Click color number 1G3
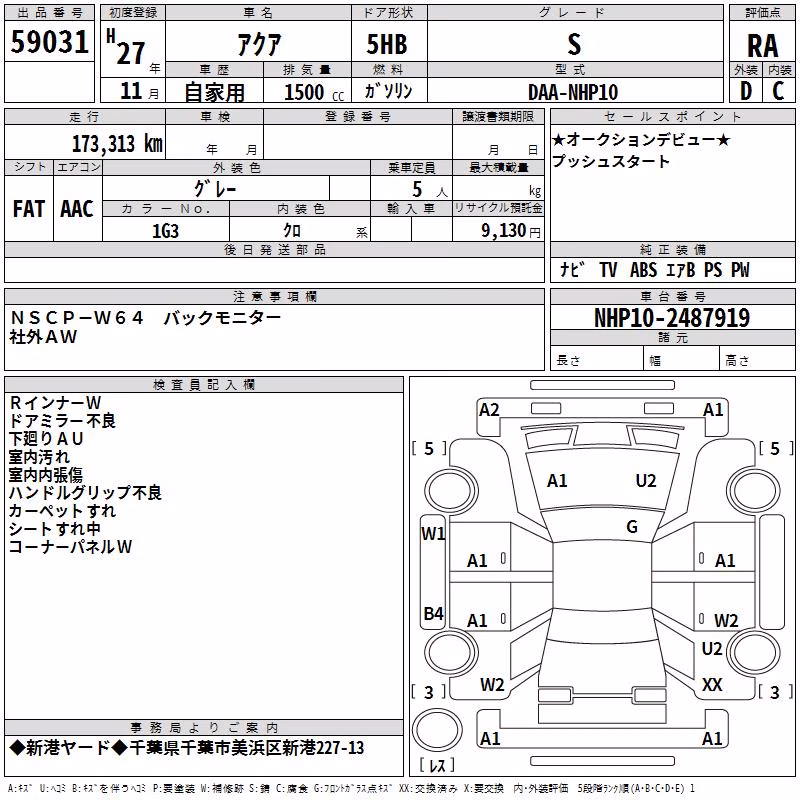The image size is (800, 800). 165,231
